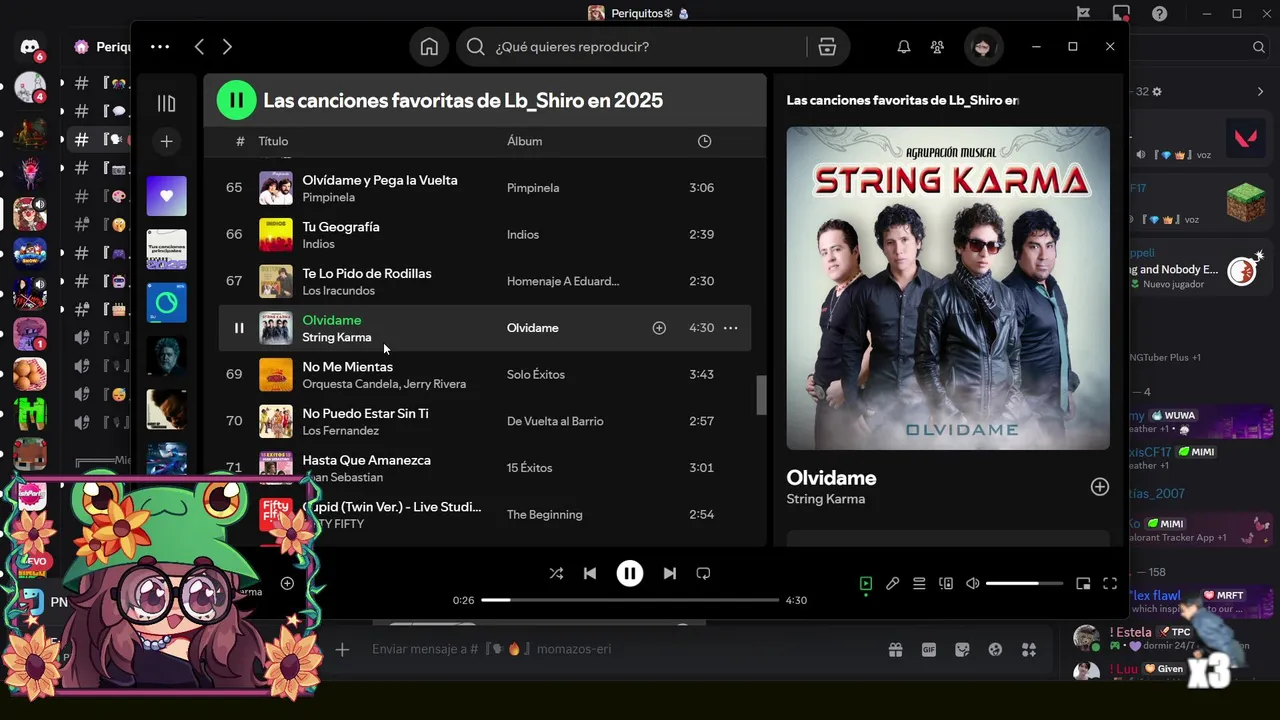Screen dimensions: 1280x720
Task: Mute with the volume speaker icon
Action: coord(973,583)
